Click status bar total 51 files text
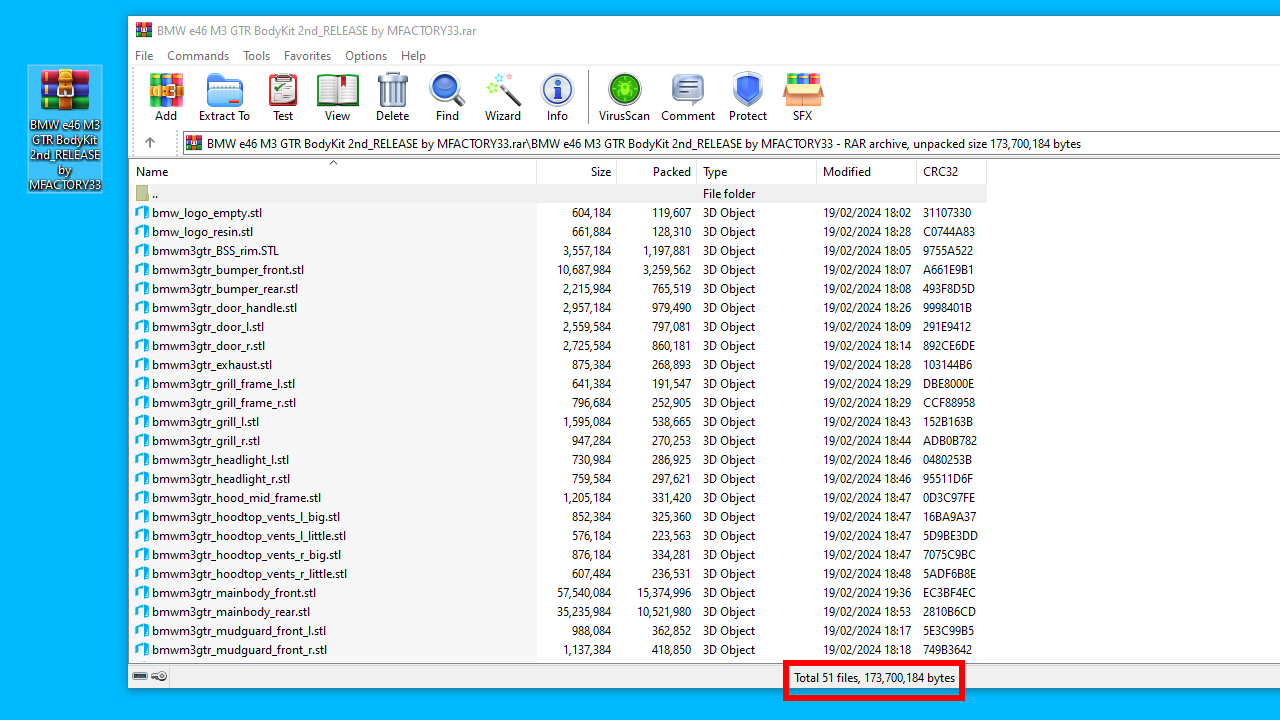1280x720 pixels. (x=875, y=678)
